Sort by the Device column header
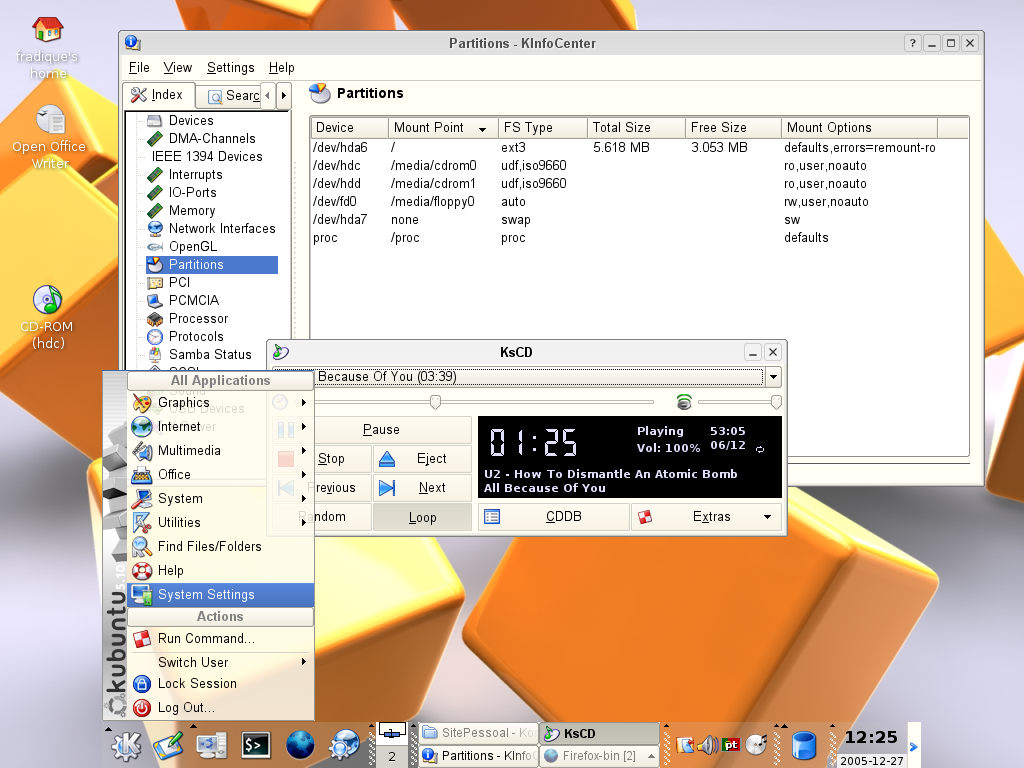The height and width of the screenshot is (768, 1024). pos(349,128)
